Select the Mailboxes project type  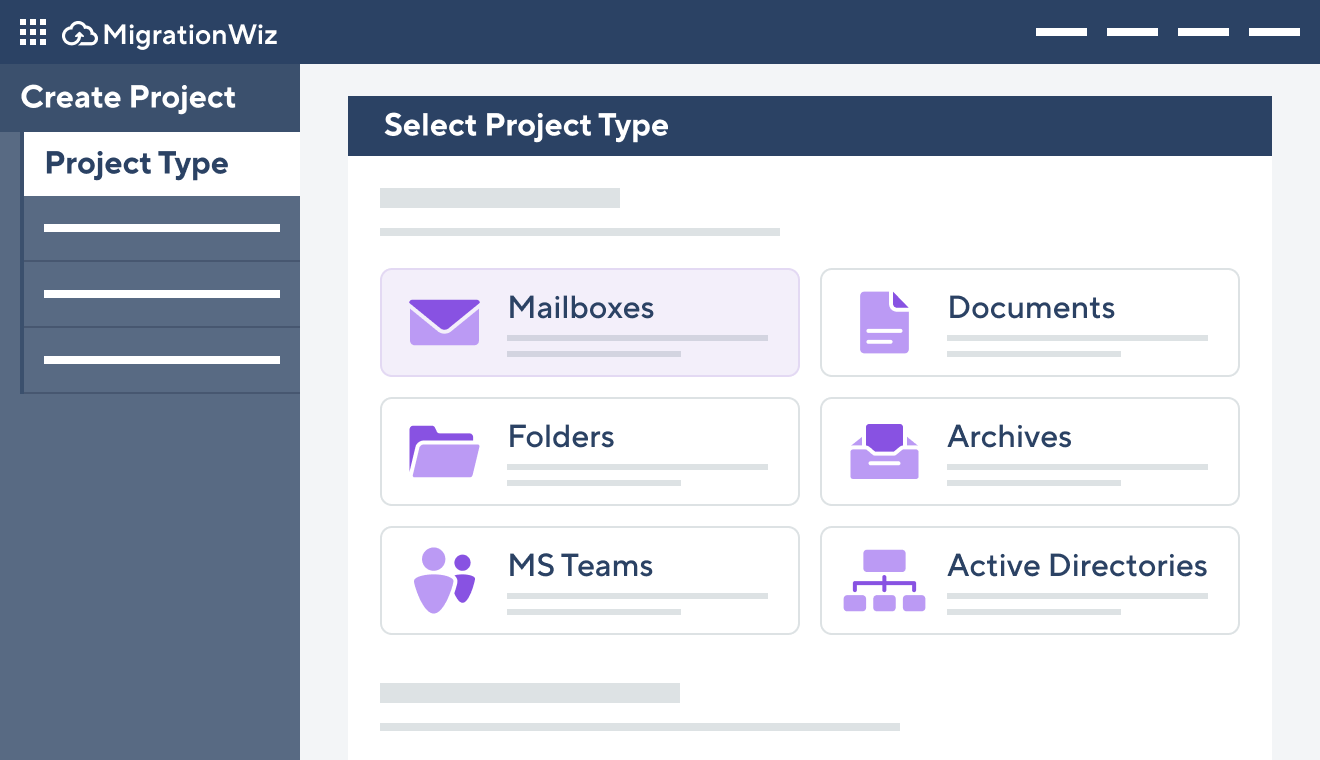589,322
